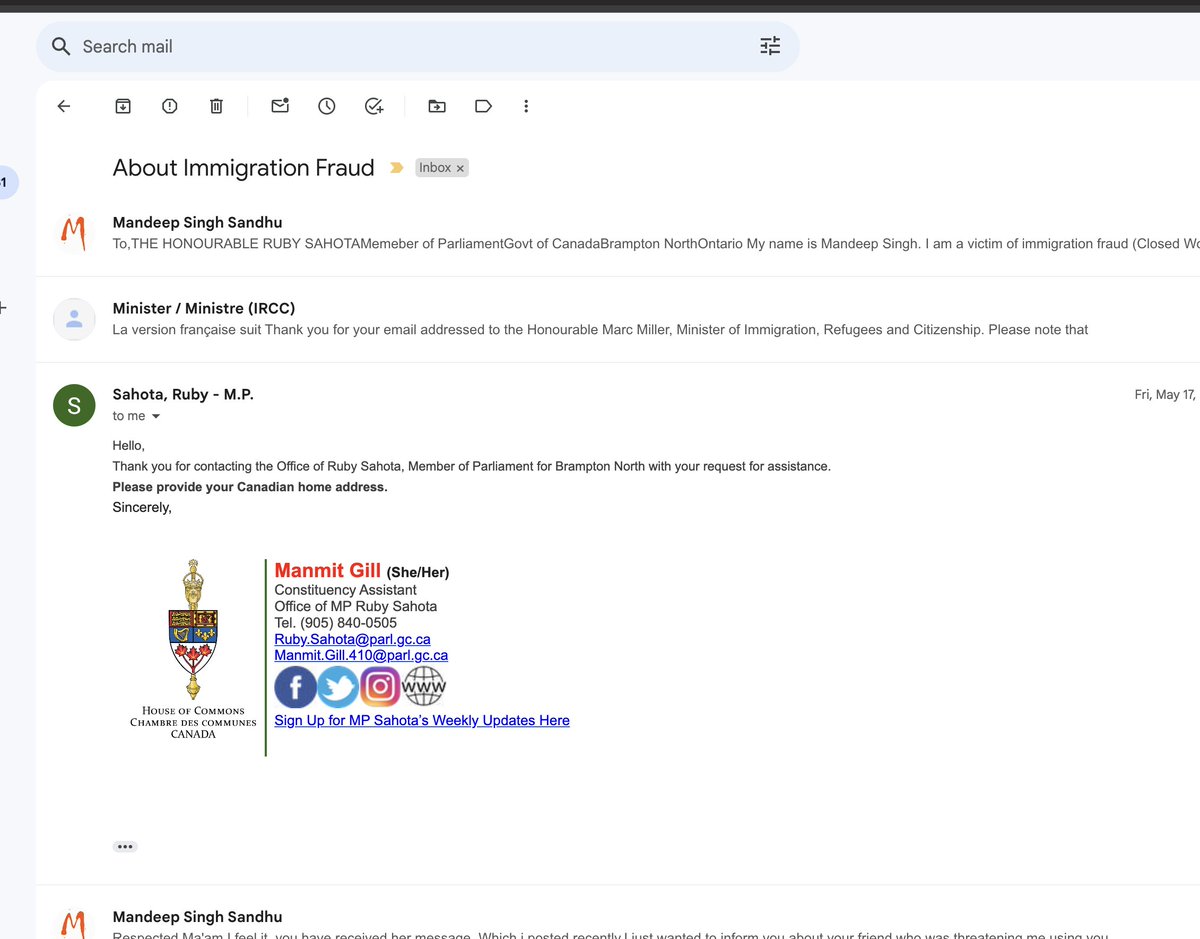The image size is (1200, 939).
Task: Open the Facebook icon in the signature
Action: [295, 687]
